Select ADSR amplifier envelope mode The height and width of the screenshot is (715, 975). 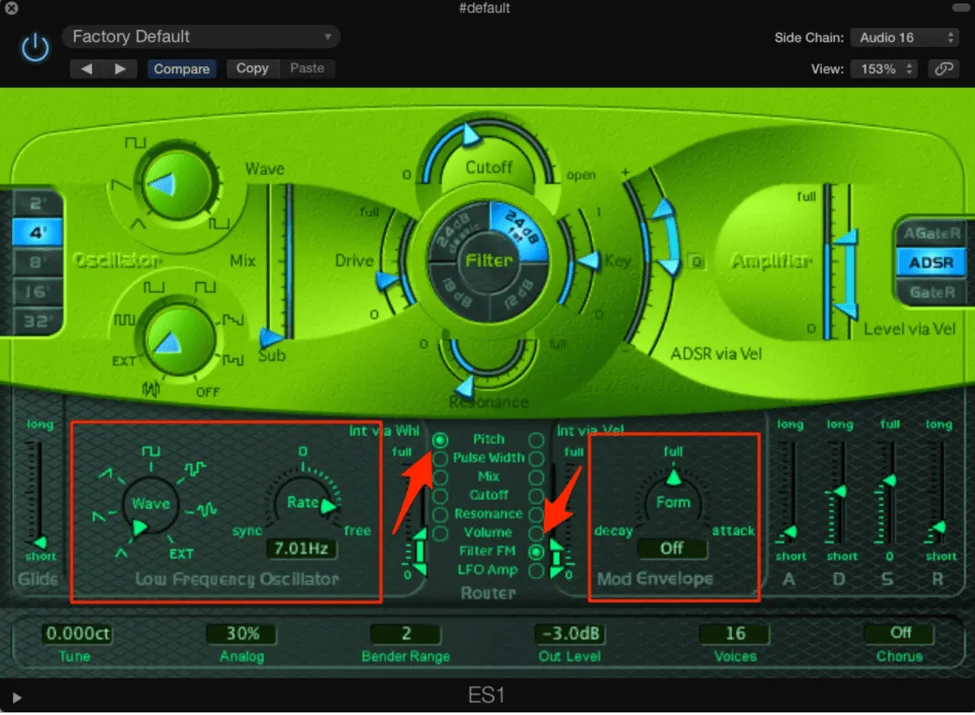pyautogui.click(x=931, y=262)
